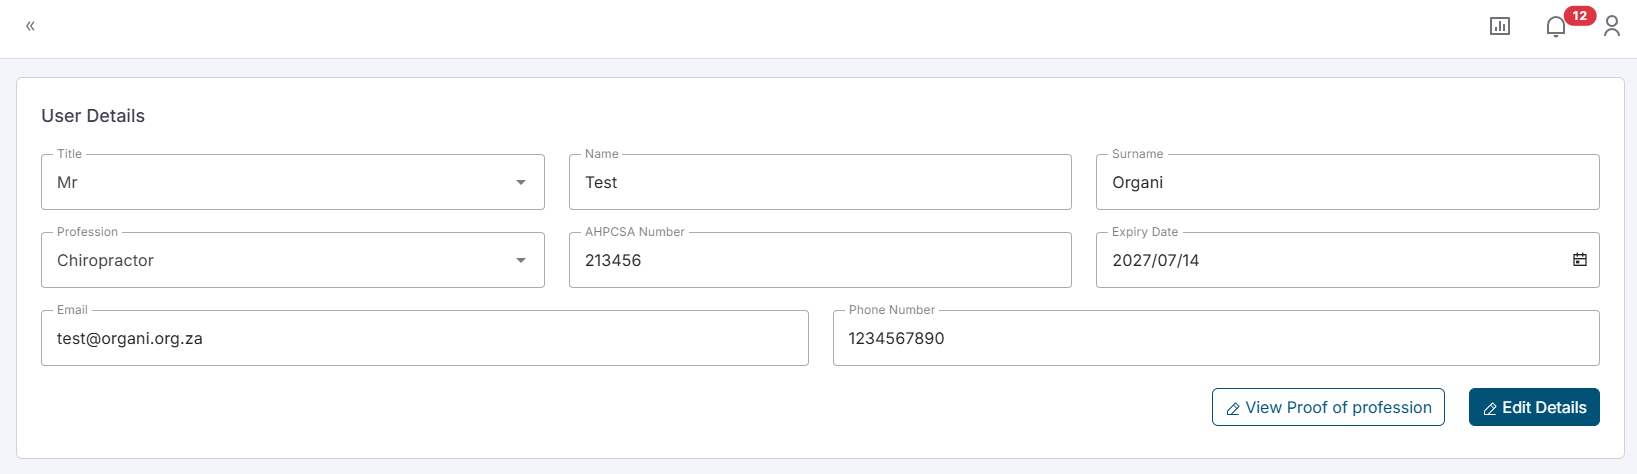This screenshot has width=1637, height=474.
Task: Open the Title combo box showing Mr
Action: [280, 182]
